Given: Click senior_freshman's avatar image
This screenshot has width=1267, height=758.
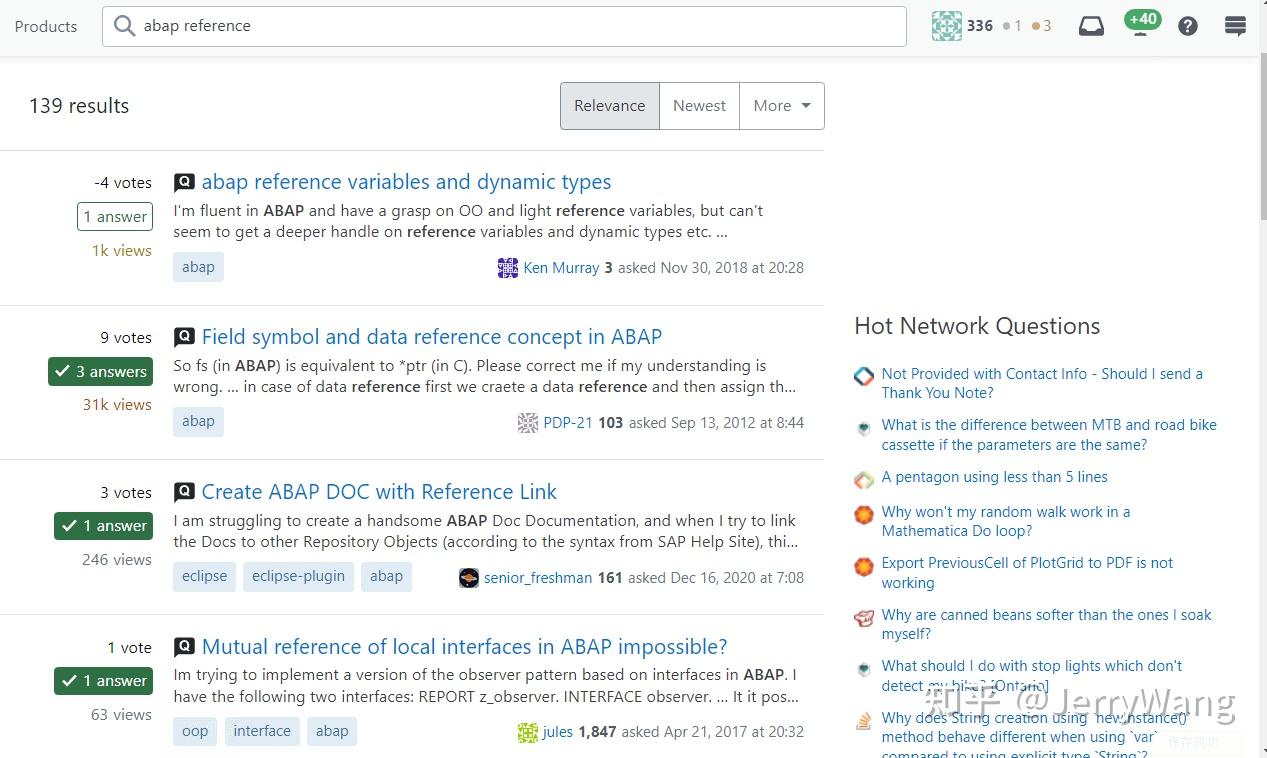Looking at the screenshot, I should (x=469, y=578).
